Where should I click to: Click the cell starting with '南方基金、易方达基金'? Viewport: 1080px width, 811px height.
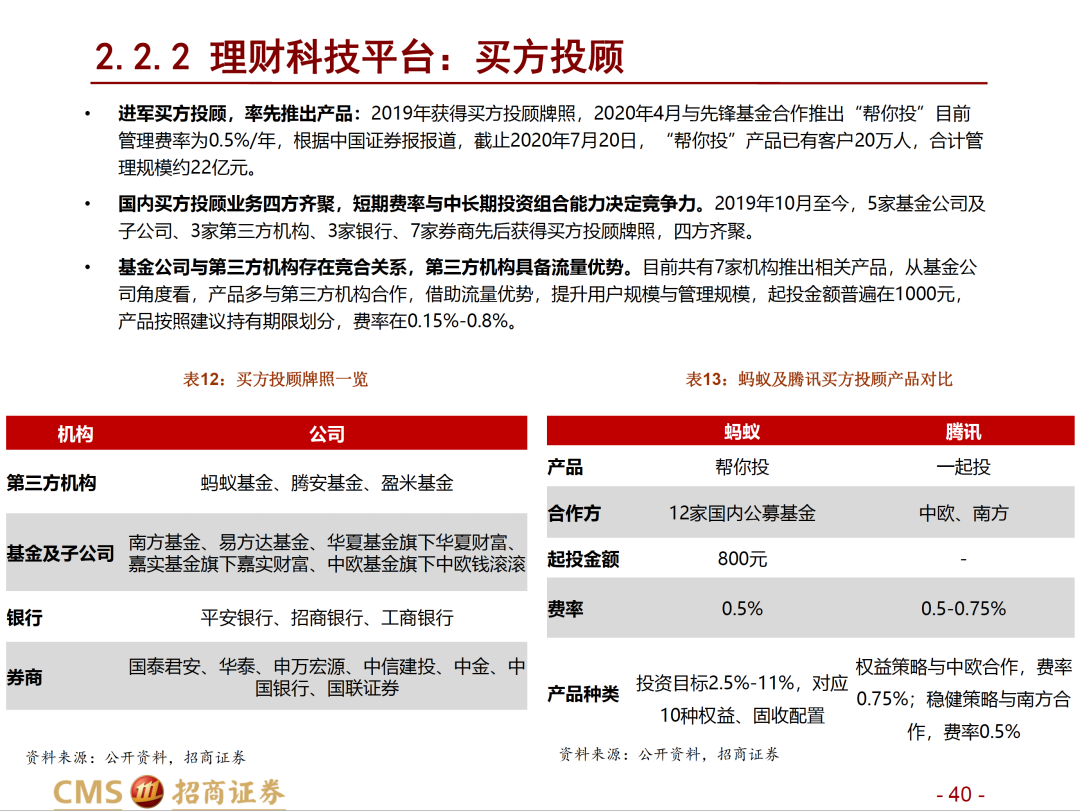[x=327, y=553]
